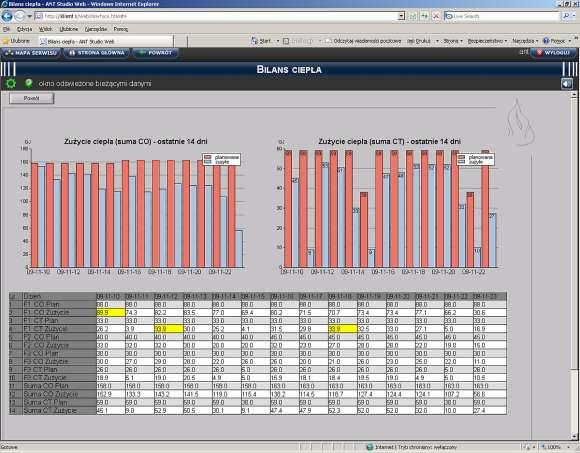
Task: Expand the Drukuj options dropdown arrow
Action: tap(437, 41)
